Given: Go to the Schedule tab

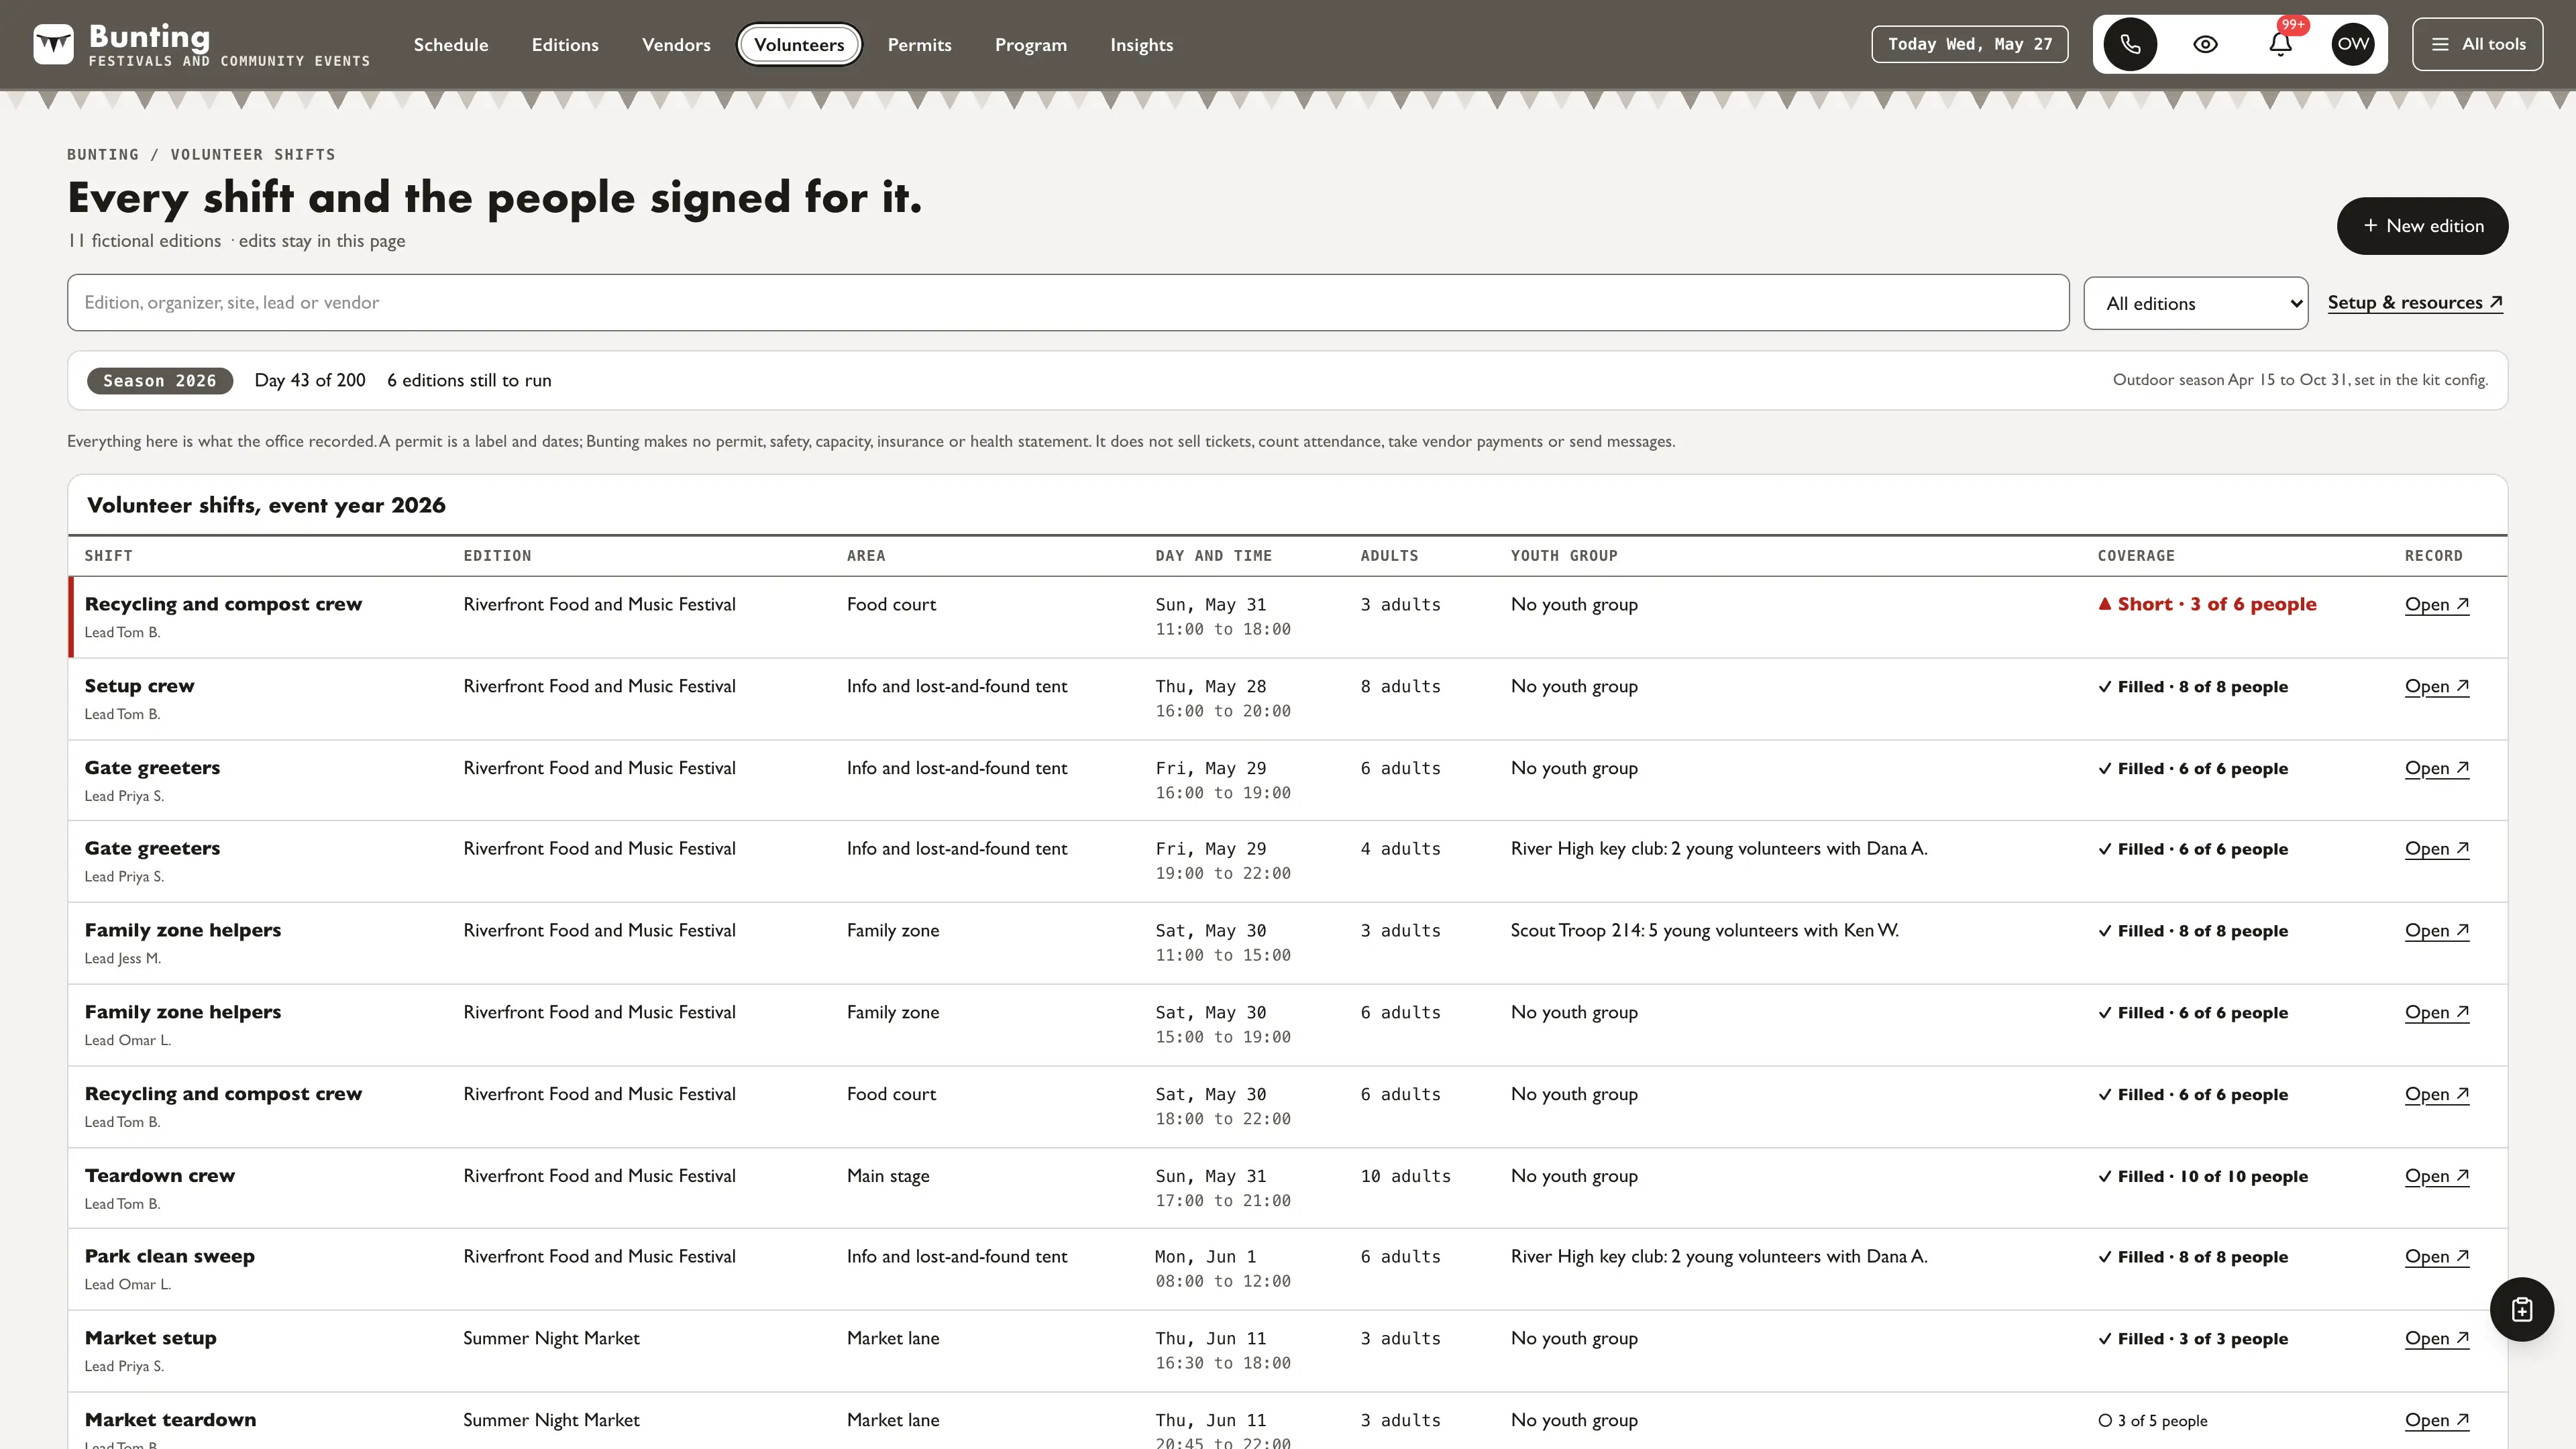Looking at the screenshot, I should pyautogui.click(x=451, y=45).
